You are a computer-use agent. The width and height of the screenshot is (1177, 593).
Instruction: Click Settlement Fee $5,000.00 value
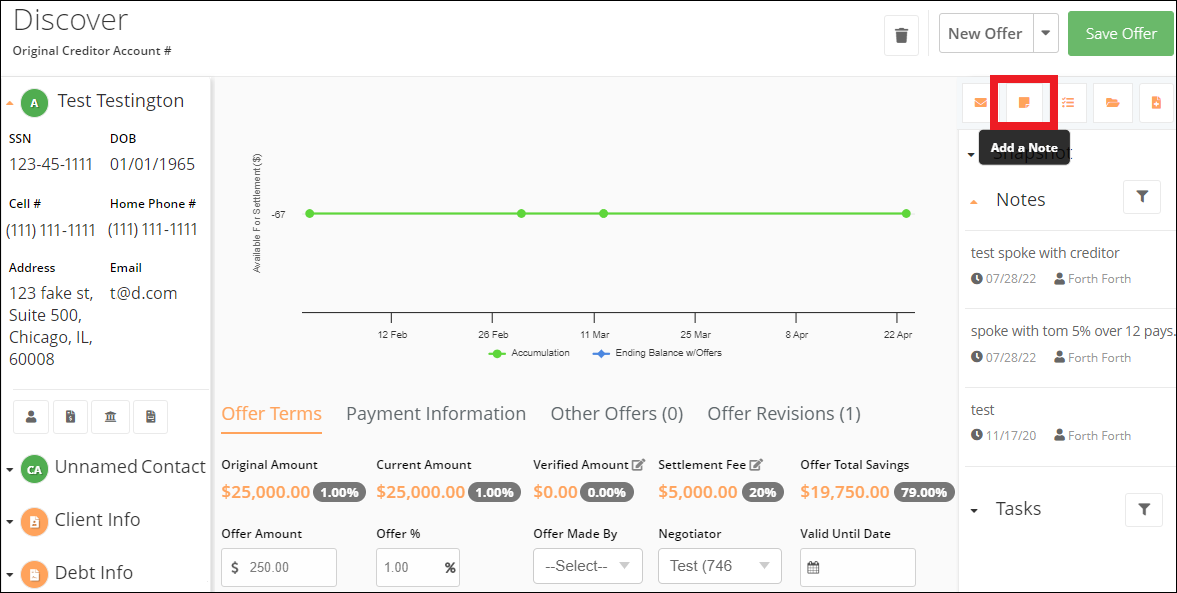coord(698,492)
